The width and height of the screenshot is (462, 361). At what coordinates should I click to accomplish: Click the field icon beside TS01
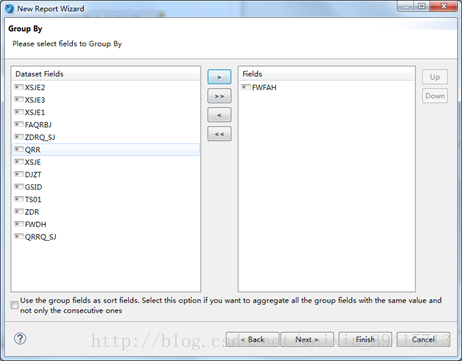19,199
